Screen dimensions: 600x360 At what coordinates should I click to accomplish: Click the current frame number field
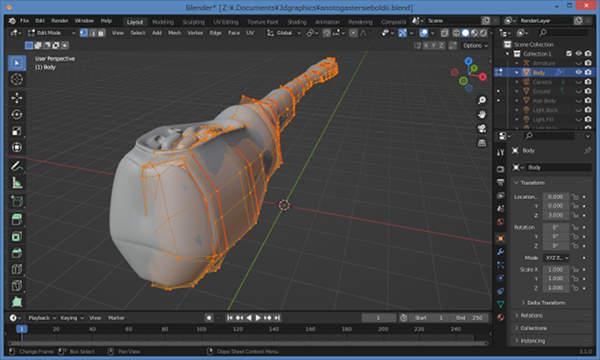click(x=378, y=318)
